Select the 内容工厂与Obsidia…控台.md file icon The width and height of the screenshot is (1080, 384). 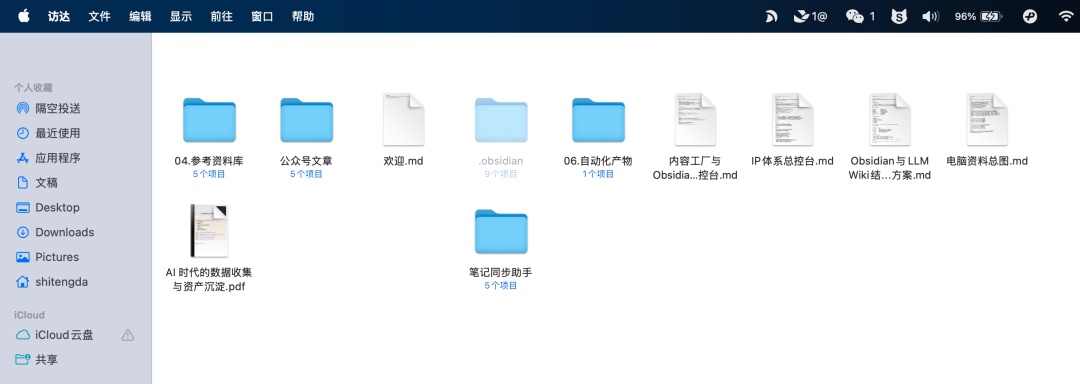(696, 120)
